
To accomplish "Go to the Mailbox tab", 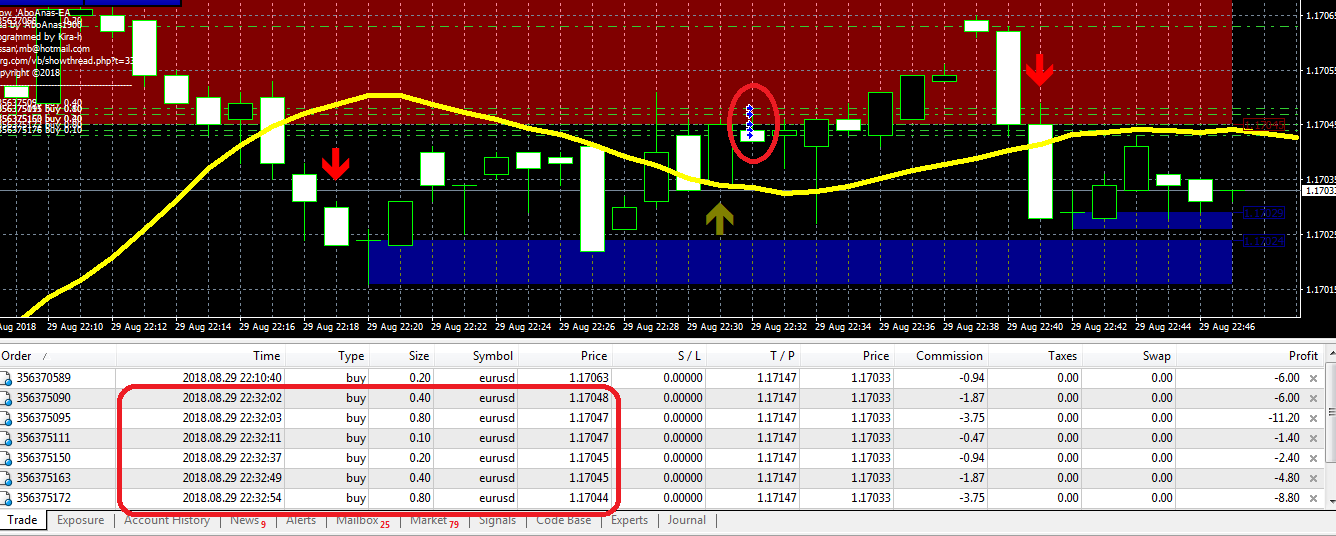I will (357, 520).
